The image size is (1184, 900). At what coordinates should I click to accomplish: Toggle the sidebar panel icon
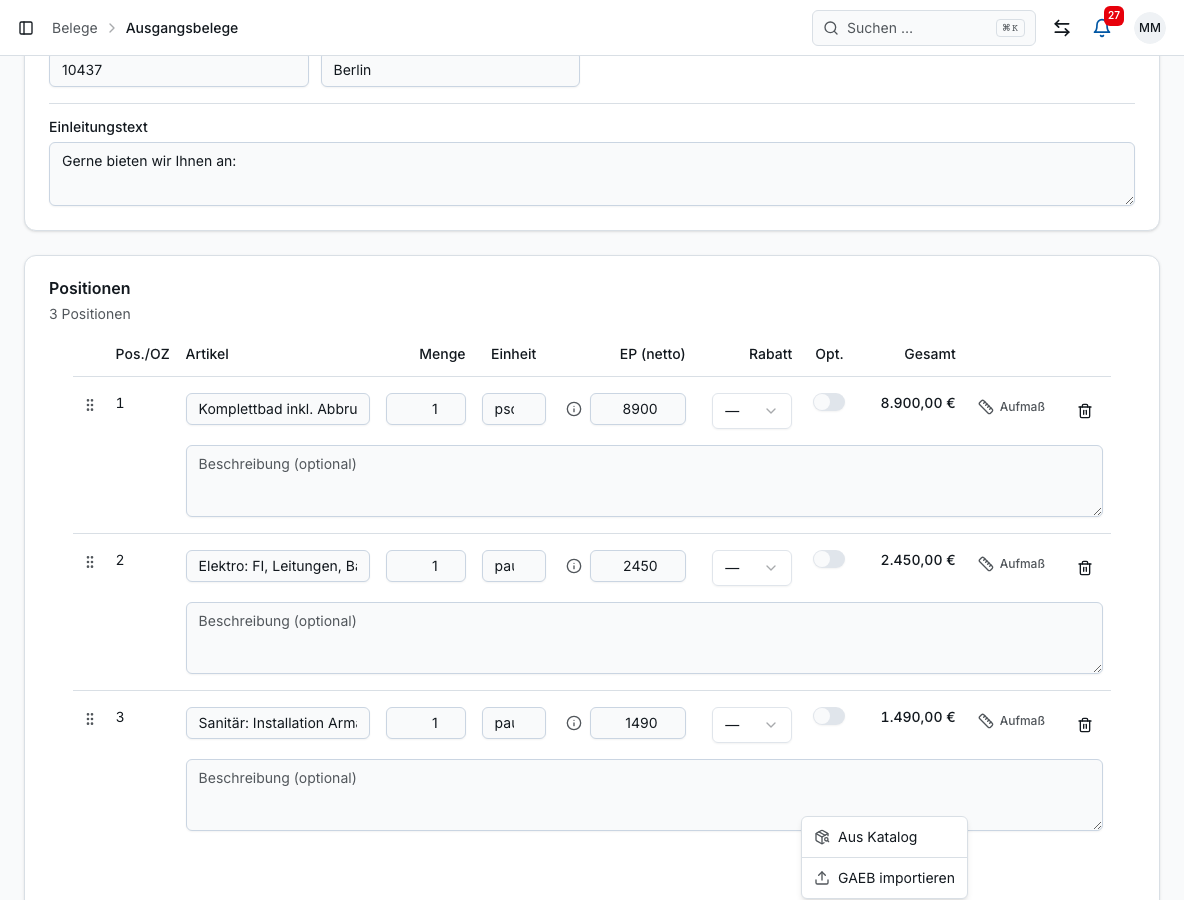click(26, 28)
